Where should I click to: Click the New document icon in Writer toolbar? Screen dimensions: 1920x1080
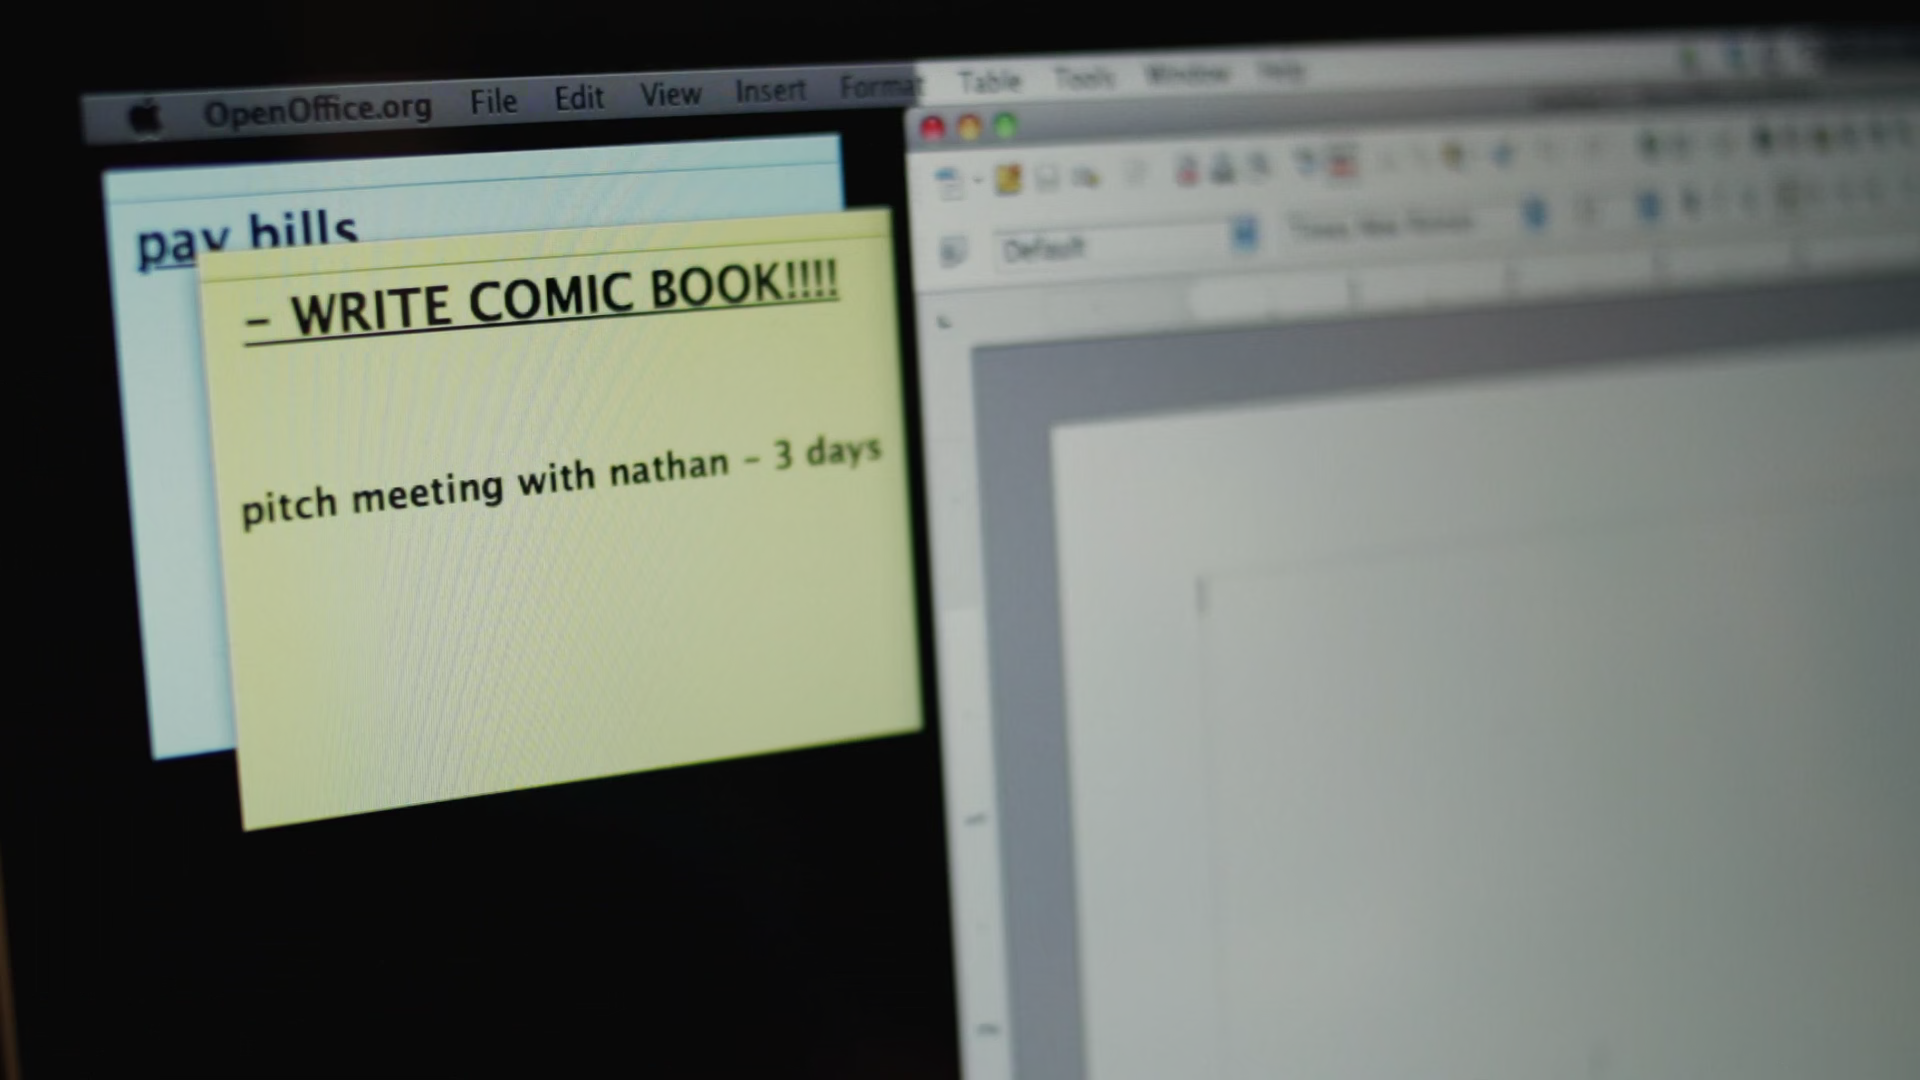tap(949, 182)
